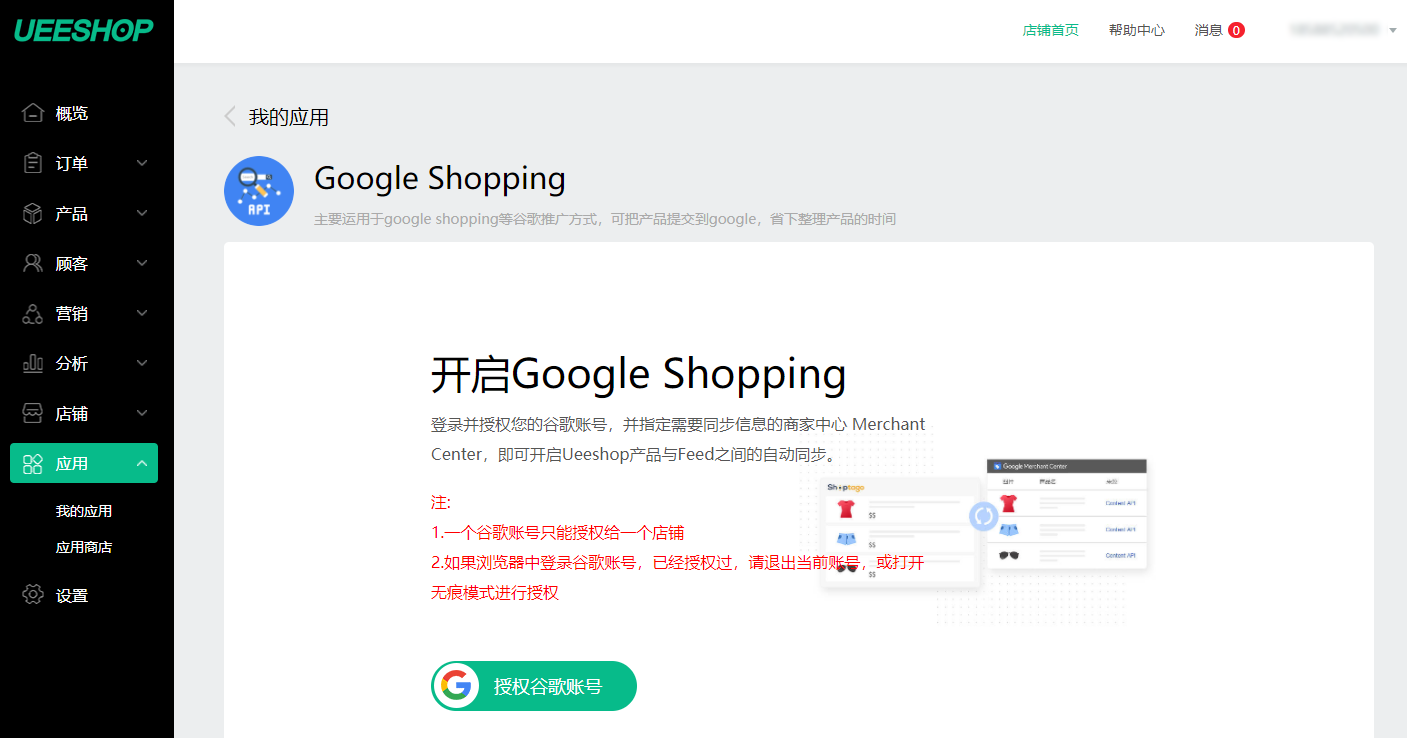Open the account dropdown arrow at top right

(1393, 30)
